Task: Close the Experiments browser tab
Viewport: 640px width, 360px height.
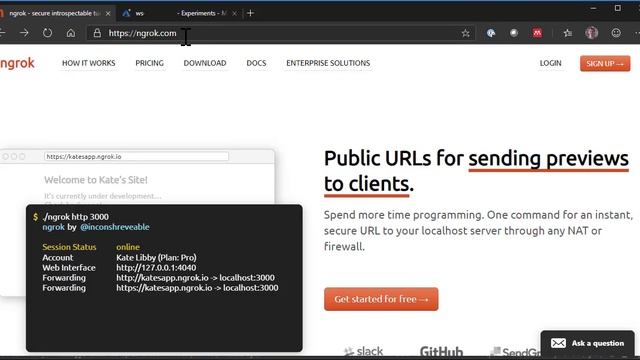Action: coord(234,13)
